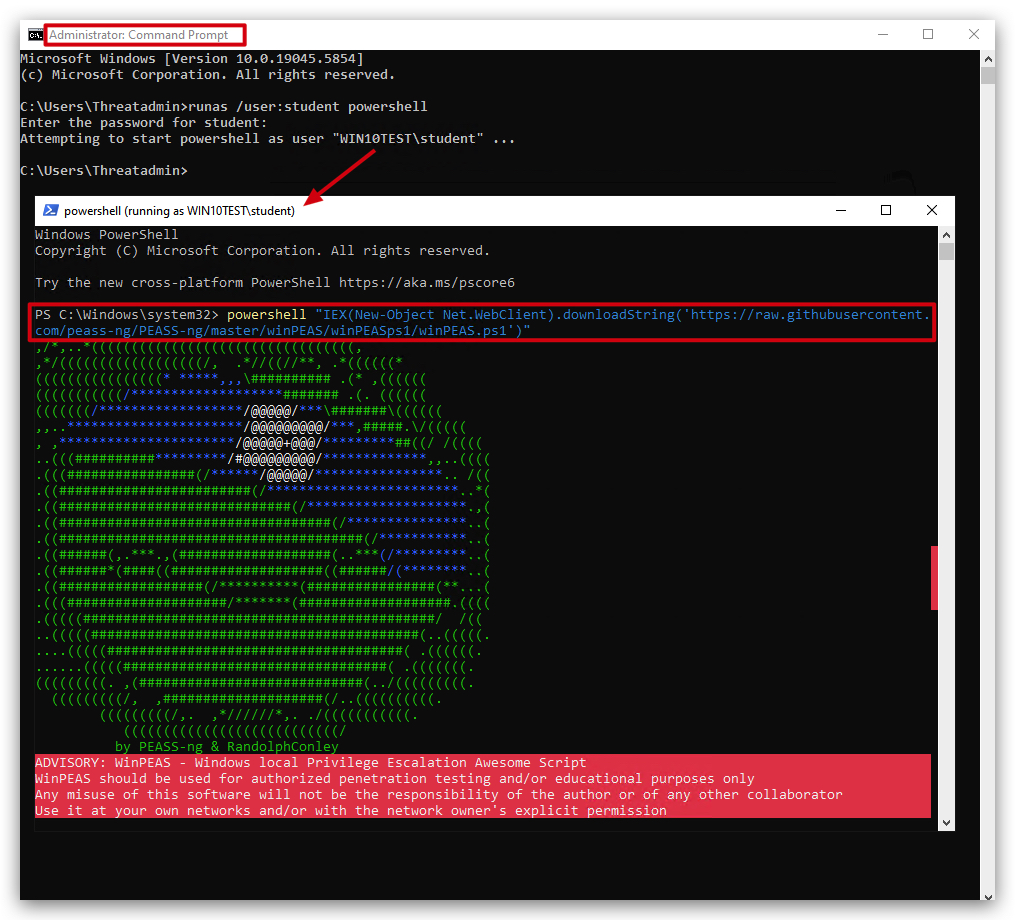Screen dimensions: 1015x920
Task: Maximize the Administrator: Command Prompt window
Action: point(928,34)
